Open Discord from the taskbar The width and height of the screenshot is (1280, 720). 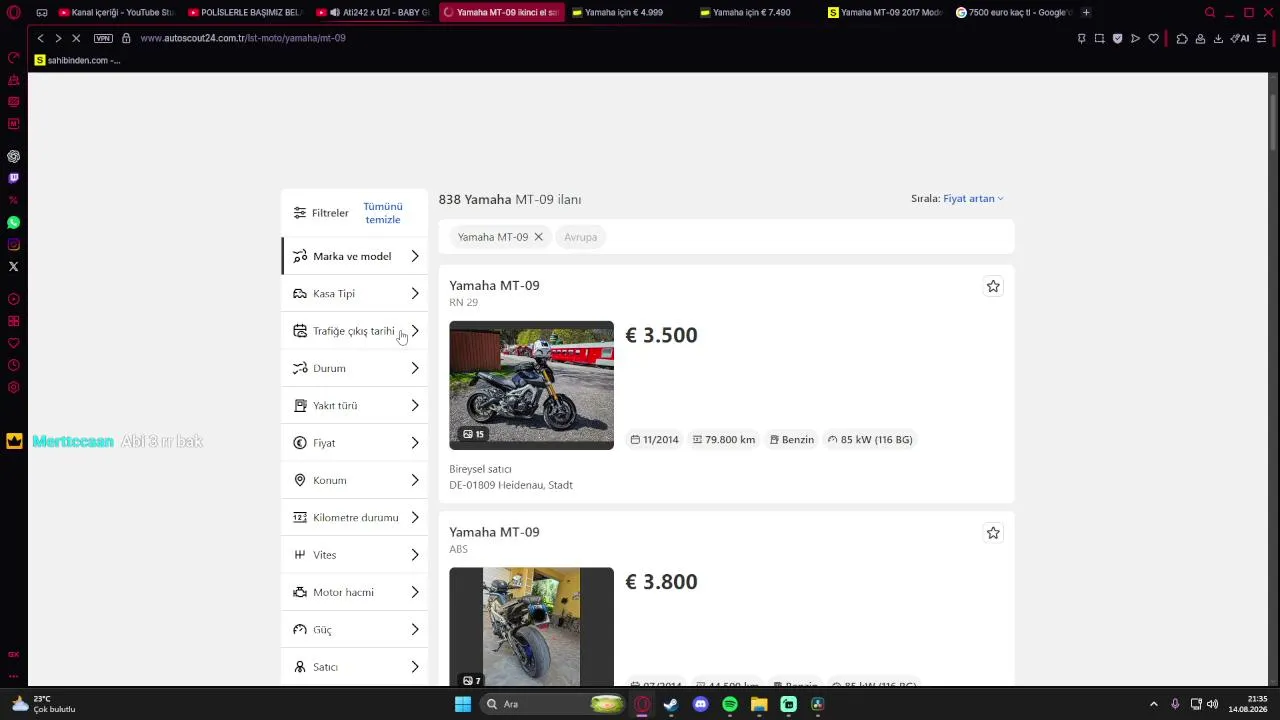(x=700, y=704)
